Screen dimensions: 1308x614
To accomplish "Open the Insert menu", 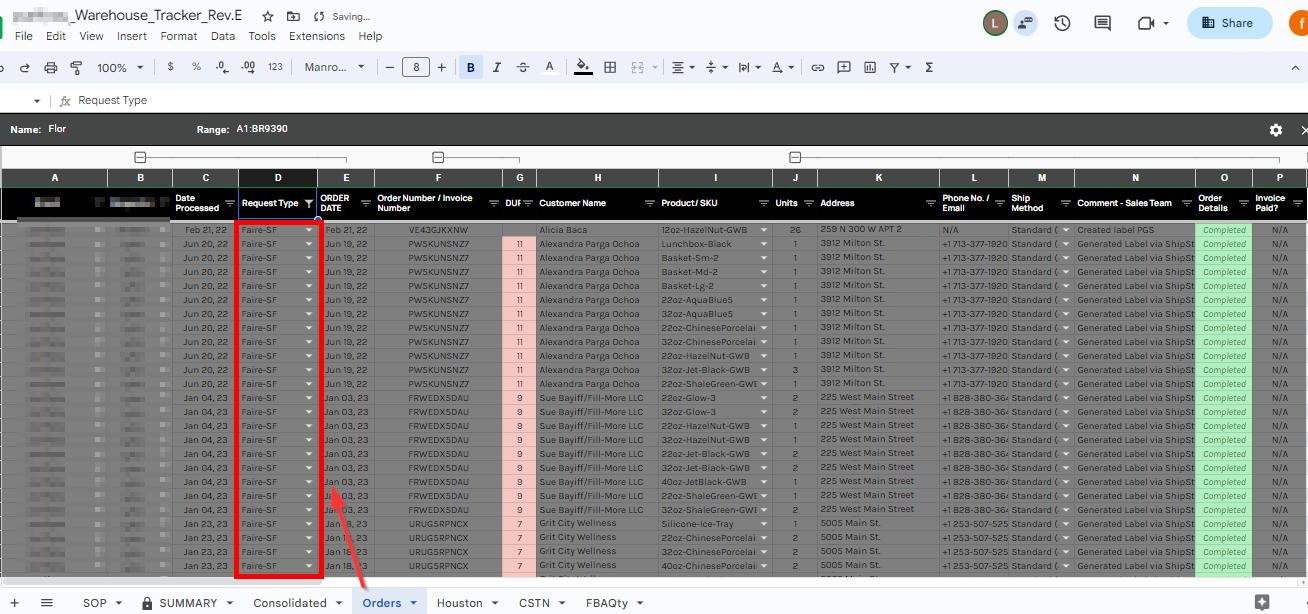I will click(132, 36).
